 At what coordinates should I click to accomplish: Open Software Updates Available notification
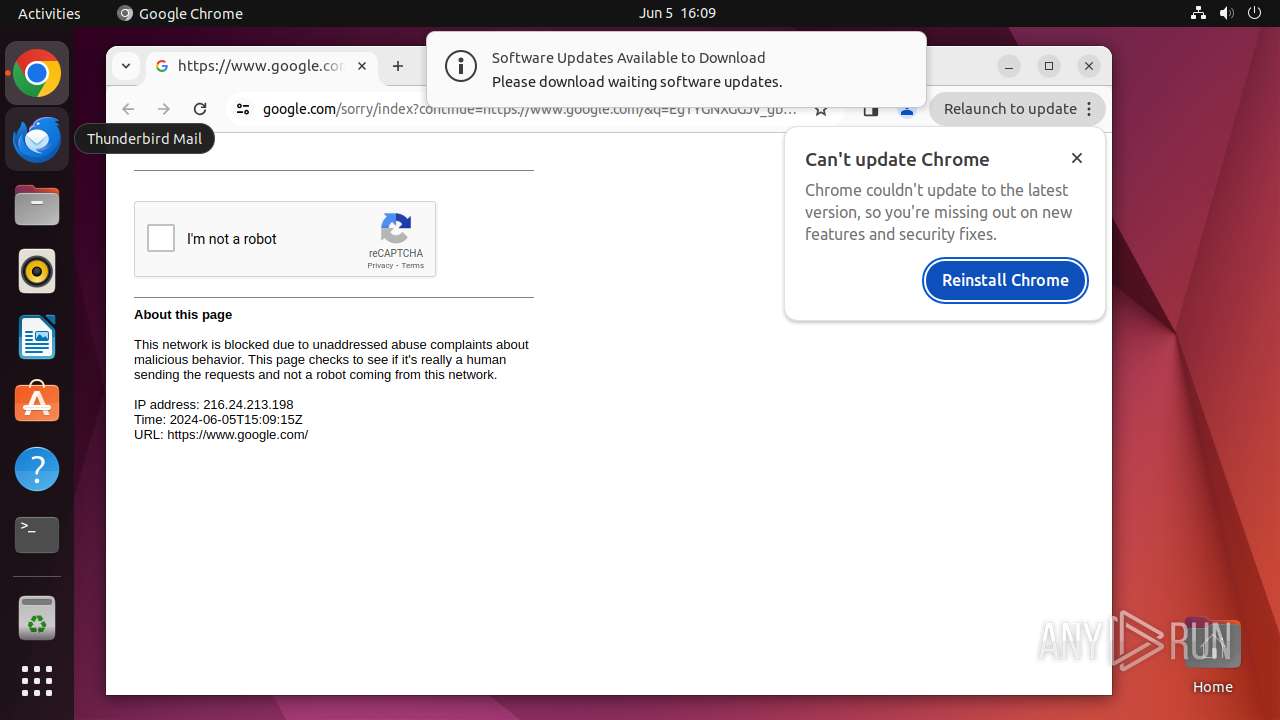point(676,70)
